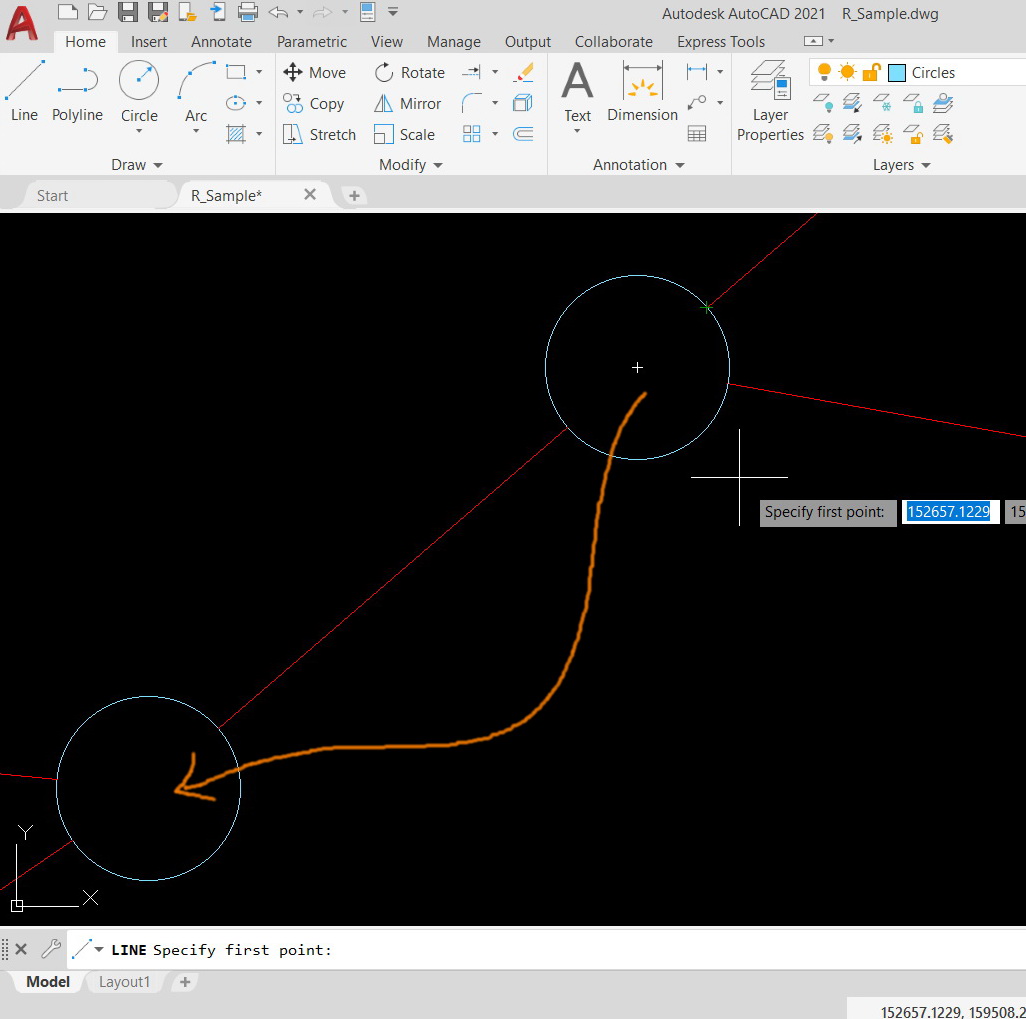Click the Plot printer icon
The height and width of the screenshot is (1019, 1026).
tap(248, 12)
